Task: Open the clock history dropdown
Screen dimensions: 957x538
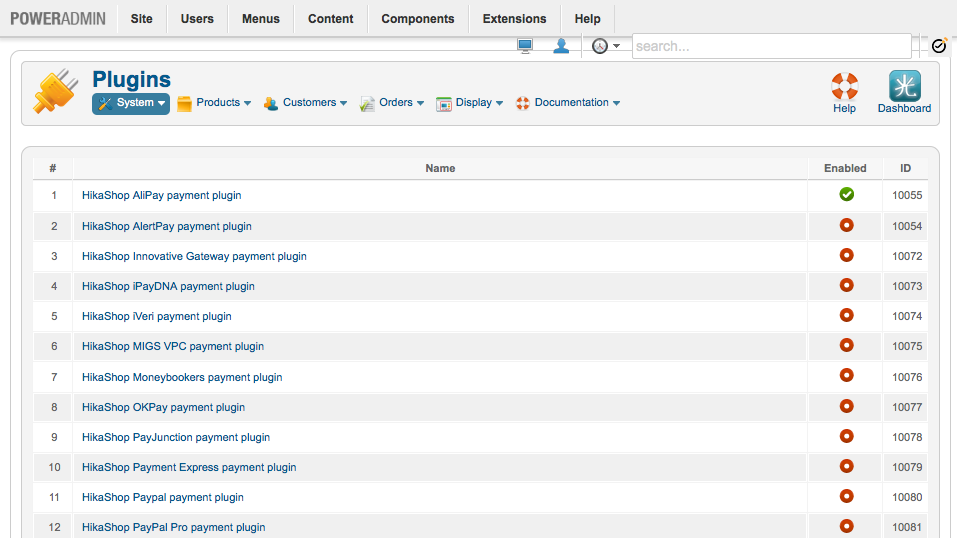Action: 605,46
